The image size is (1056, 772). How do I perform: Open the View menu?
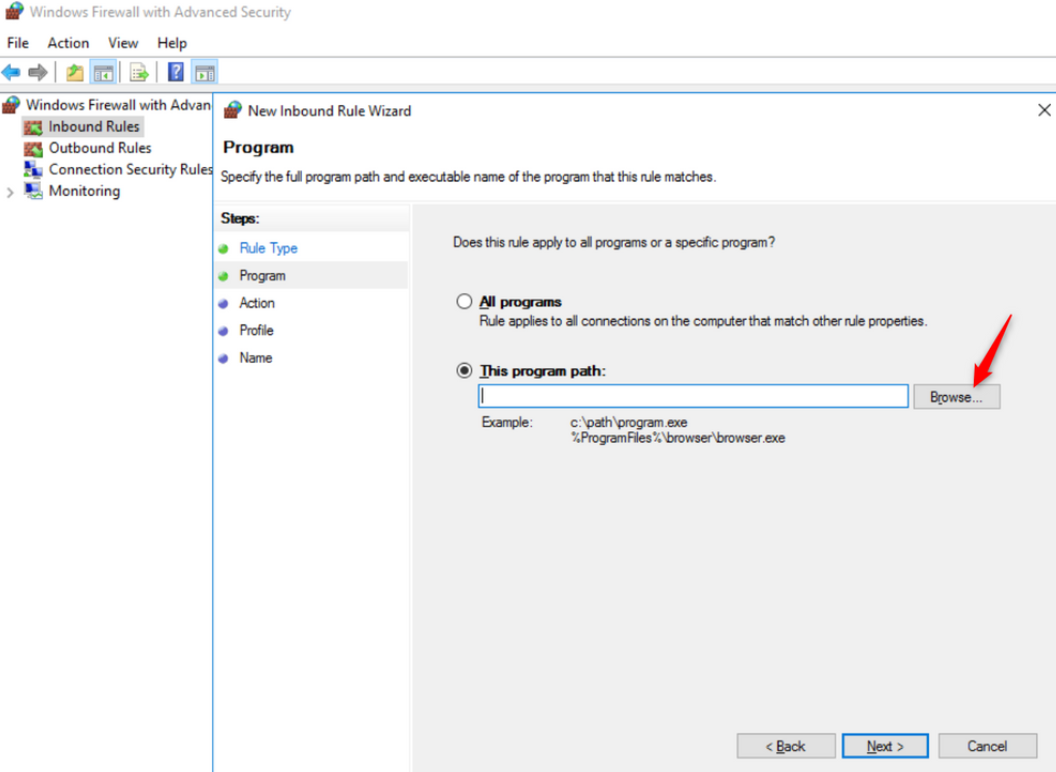pos(123,43)
